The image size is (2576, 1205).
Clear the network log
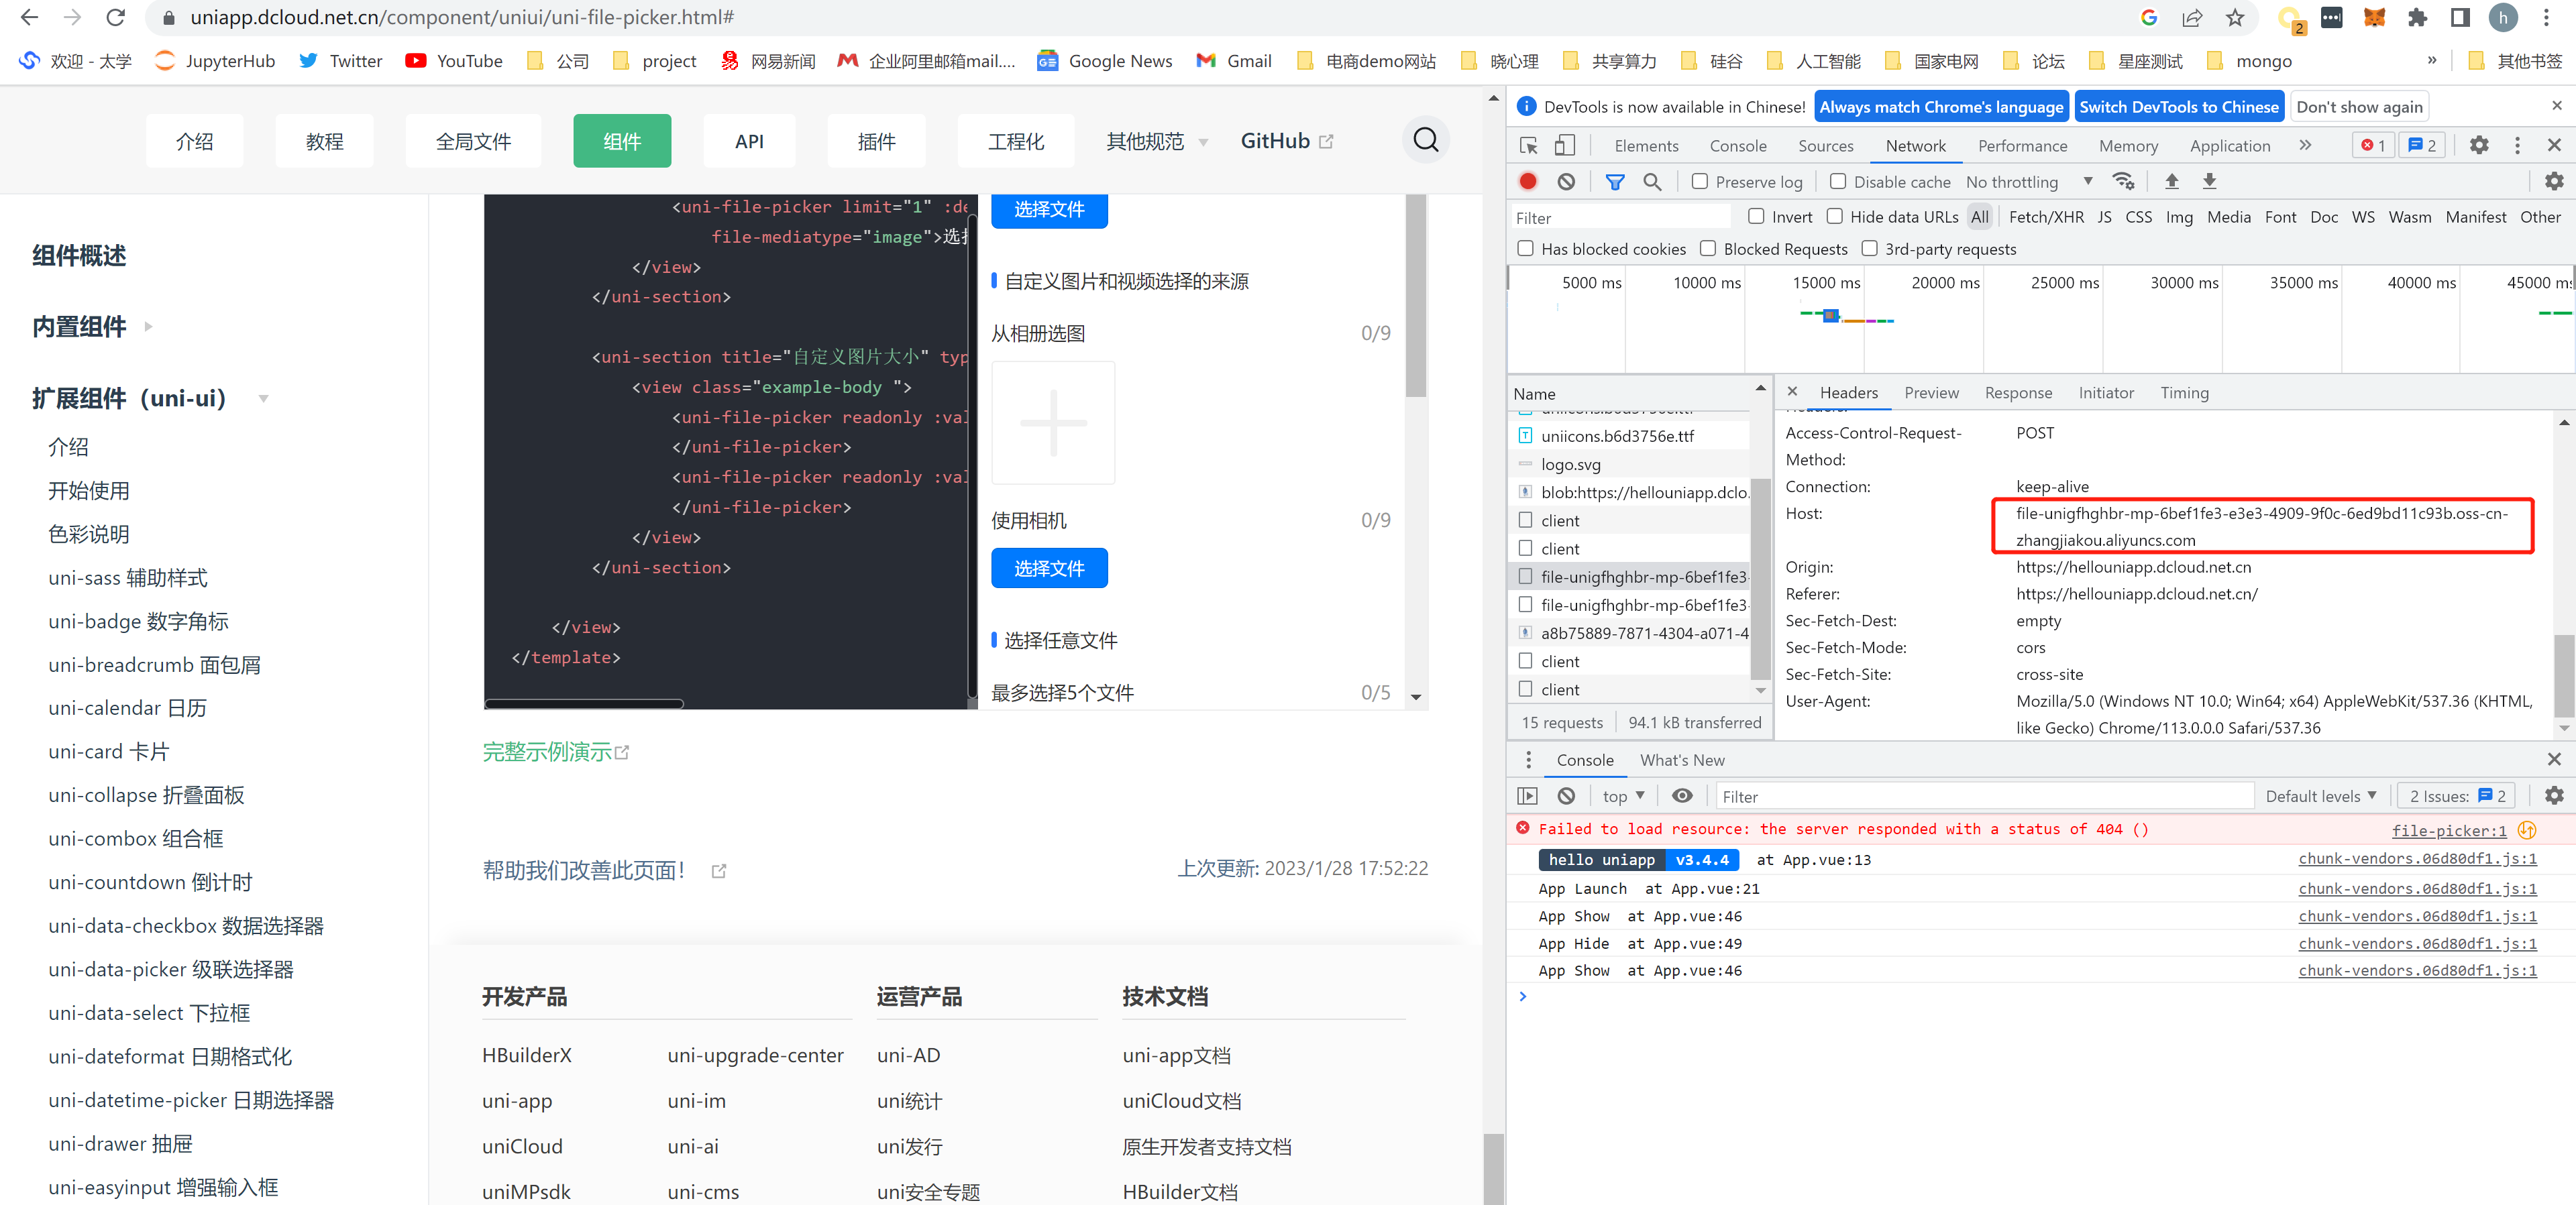point(1566,181)
